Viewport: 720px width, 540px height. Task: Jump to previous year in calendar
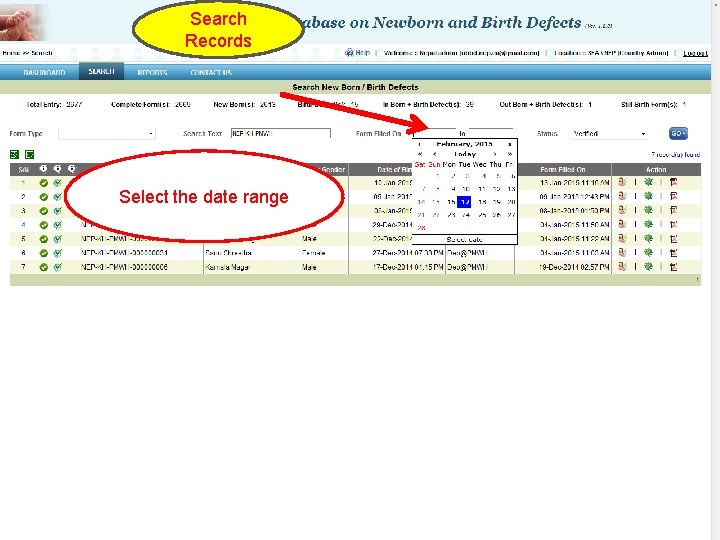(x=420, y=154)
